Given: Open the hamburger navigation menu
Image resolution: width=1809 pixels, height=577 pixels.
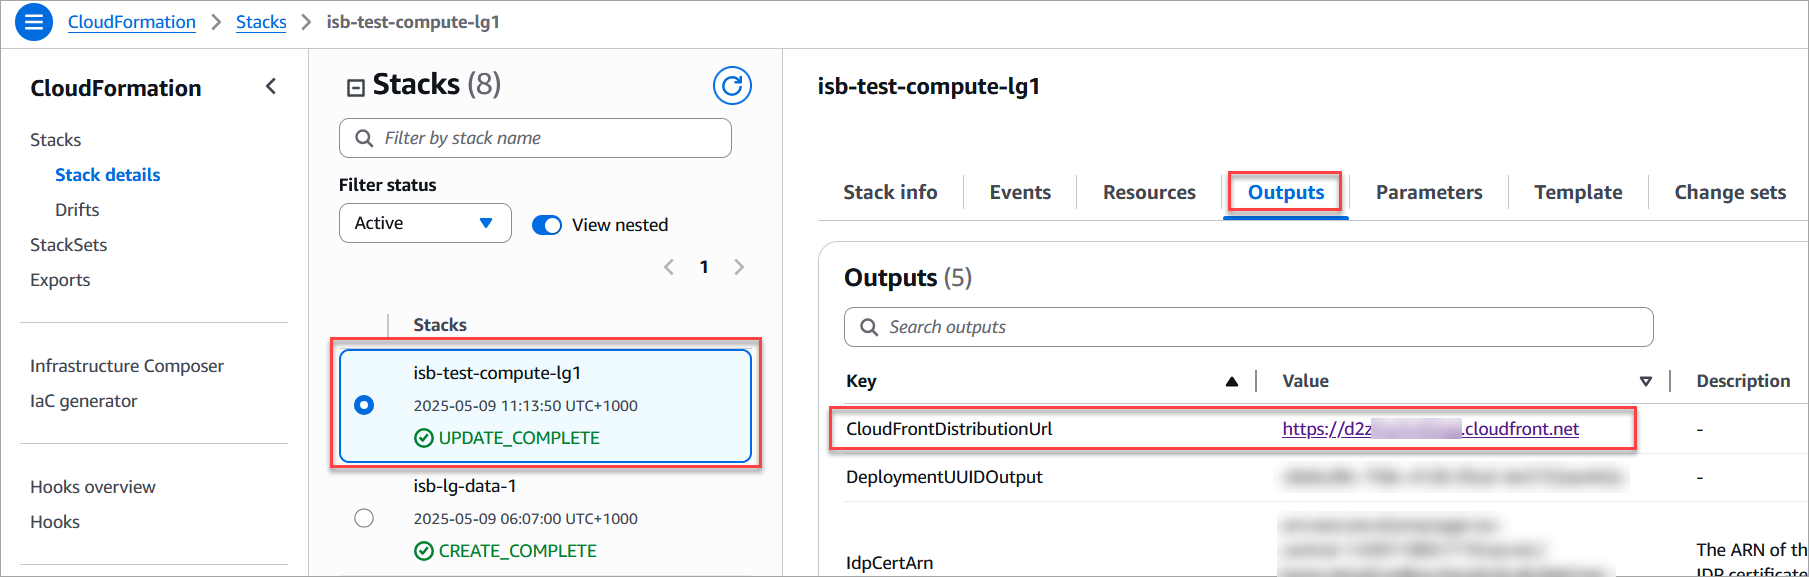Looking at the screenshot, I should tap(33, 22).
